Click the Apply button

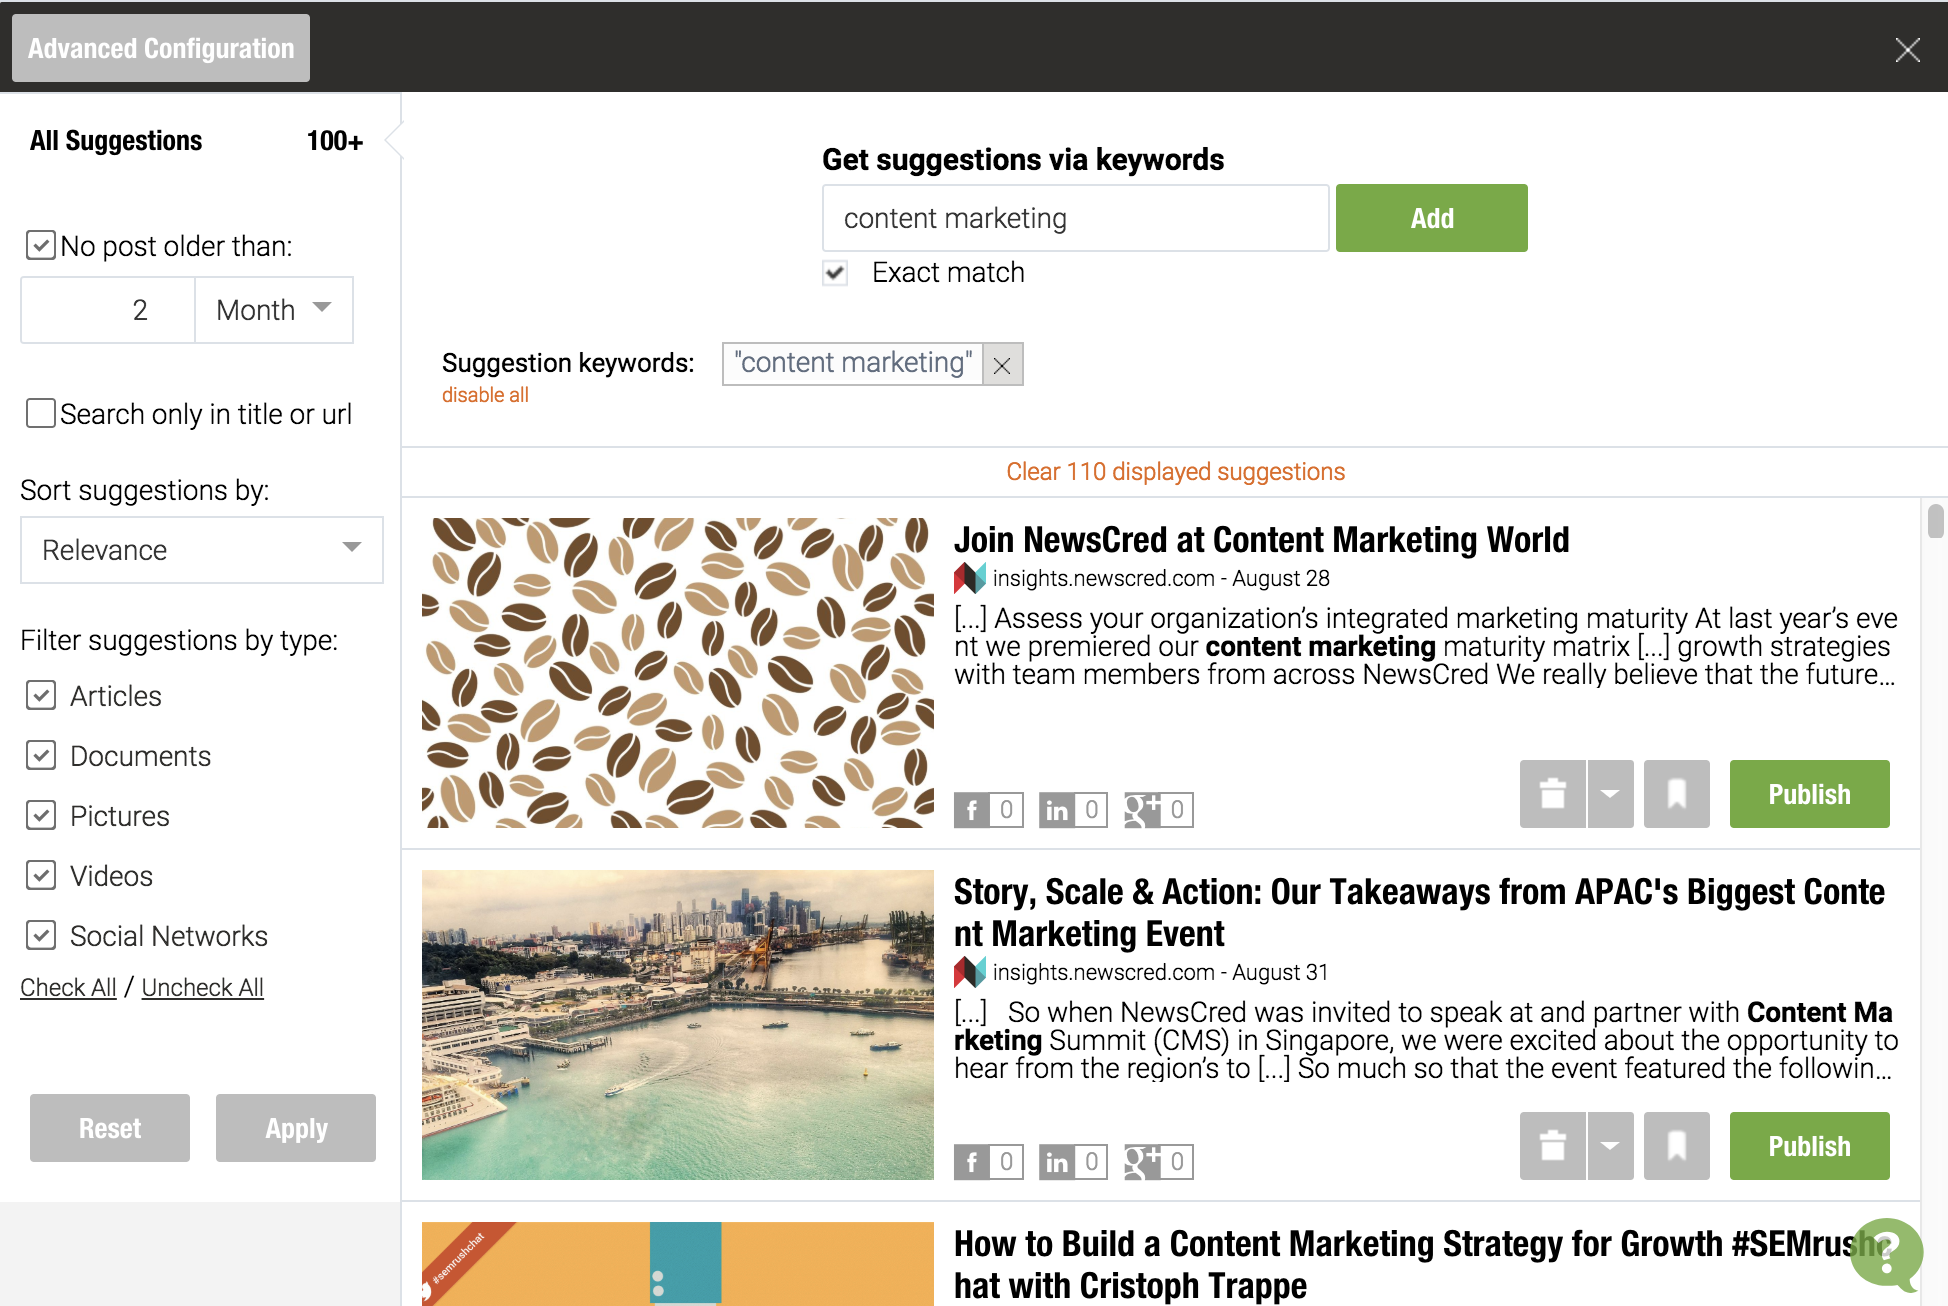coord(296,1128)
